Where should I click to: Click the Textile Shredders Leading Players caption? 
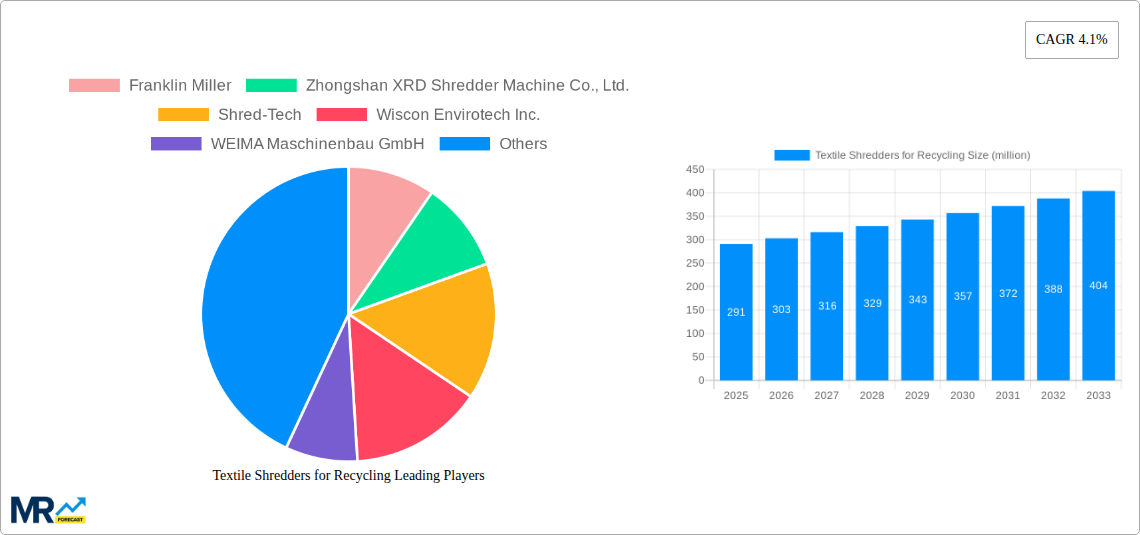[x=348, y=475]
